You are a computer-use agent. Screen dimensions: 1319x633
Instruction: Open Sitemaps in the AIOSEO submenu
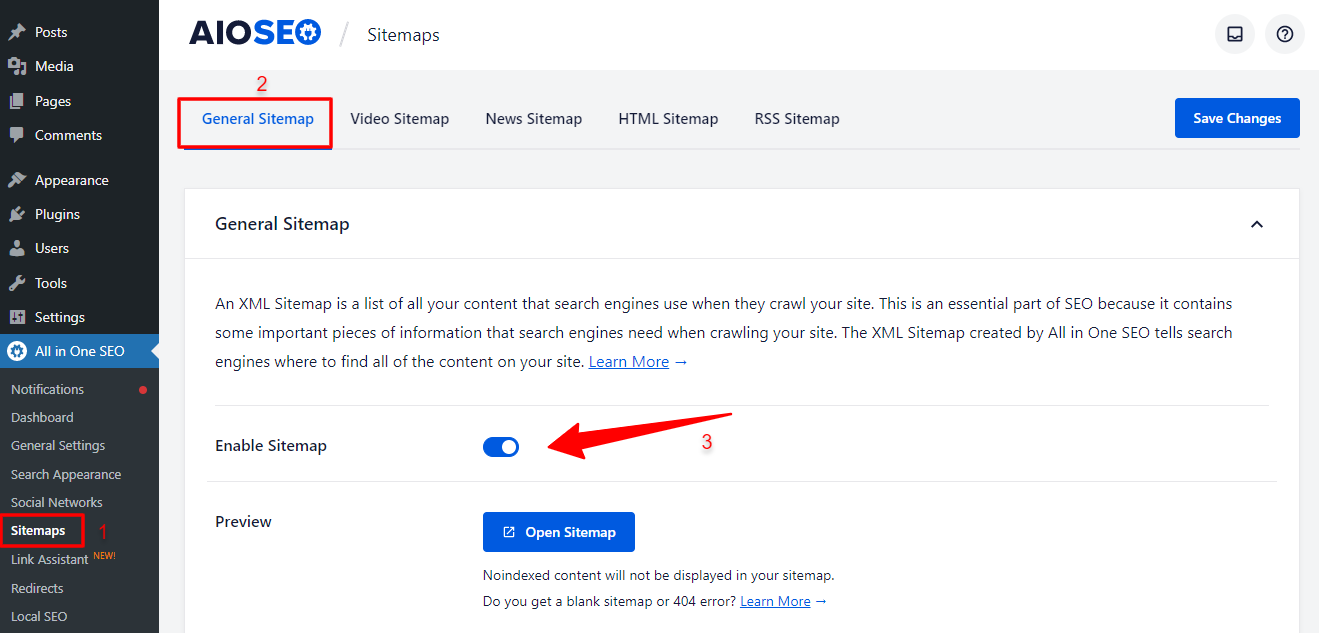coord(38,530)
